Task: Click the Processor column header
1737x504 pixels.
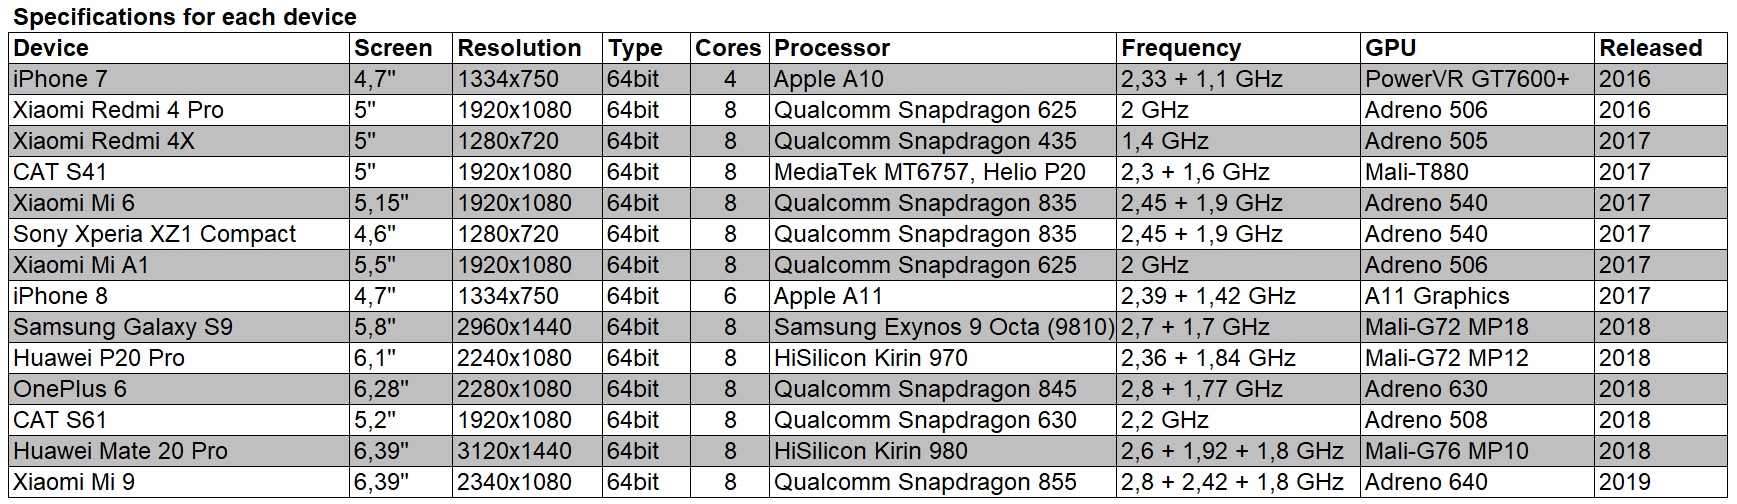Action: tap(832, 48)
